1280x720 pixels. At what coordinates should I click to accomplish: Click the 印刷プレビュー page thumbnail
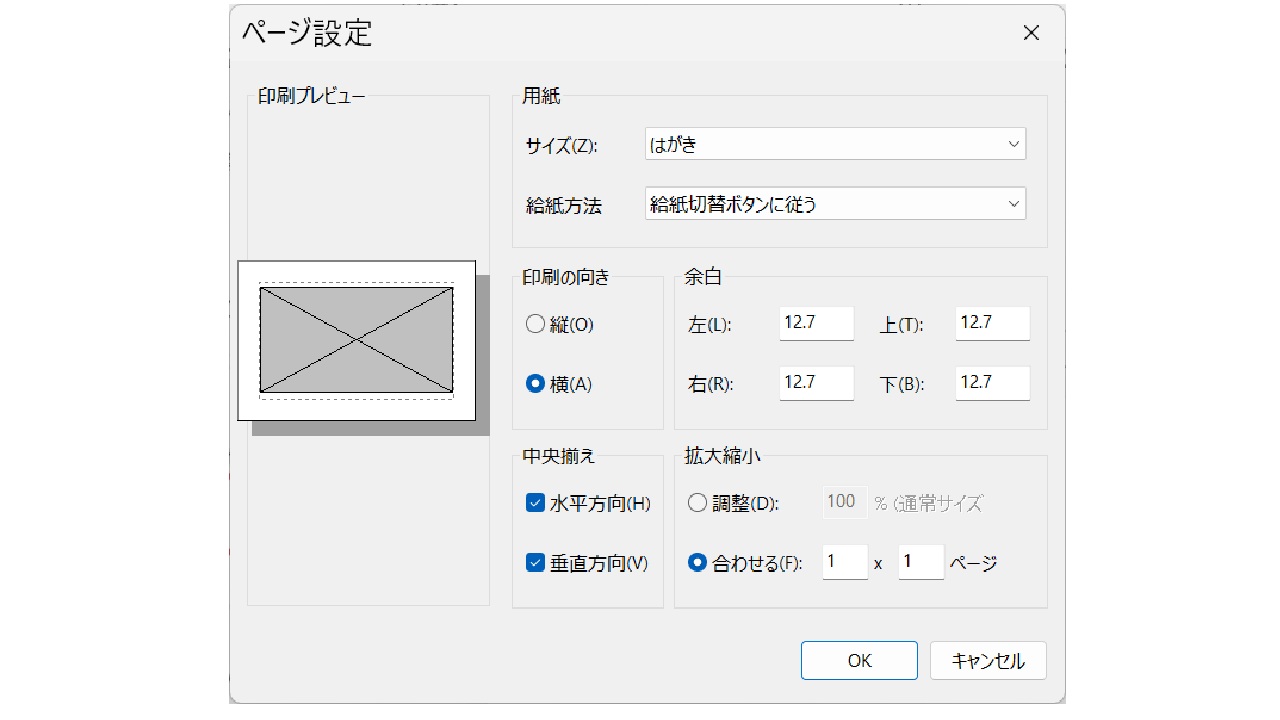coord(356,340)
